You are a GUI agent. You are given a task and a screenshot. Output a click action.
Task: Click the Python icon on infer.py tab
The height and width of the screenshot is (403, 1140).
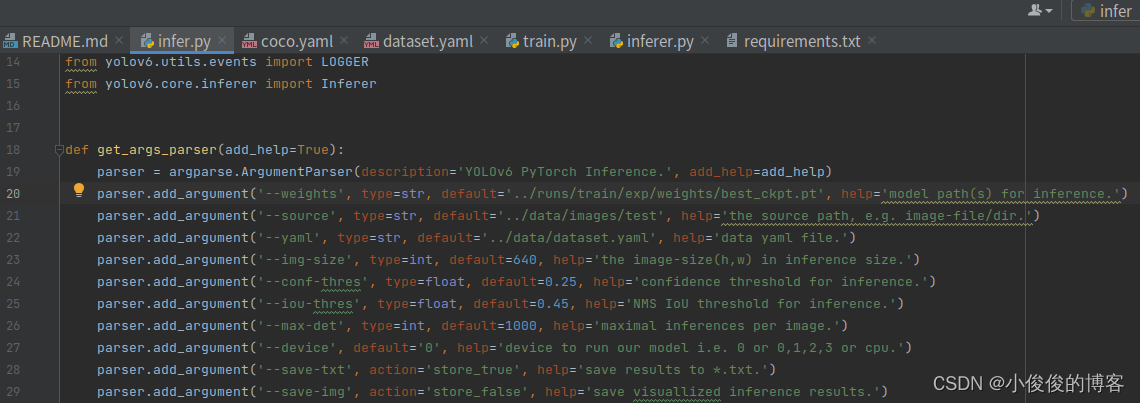(x=147, y=41)
